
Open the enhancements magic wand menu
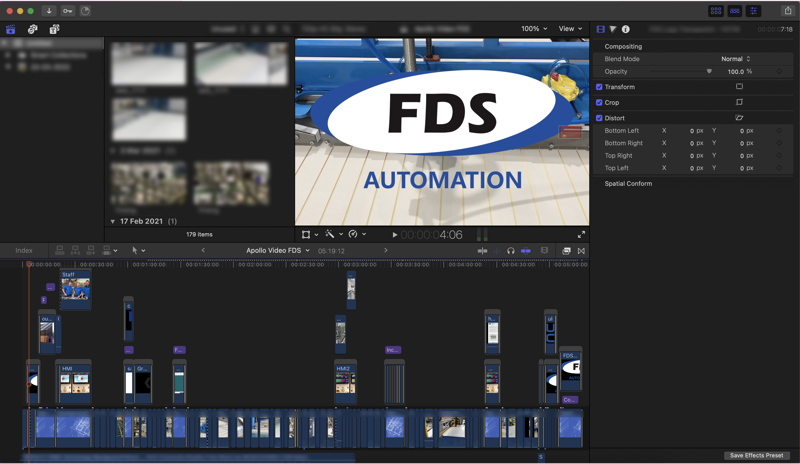(x=334, y=234)
